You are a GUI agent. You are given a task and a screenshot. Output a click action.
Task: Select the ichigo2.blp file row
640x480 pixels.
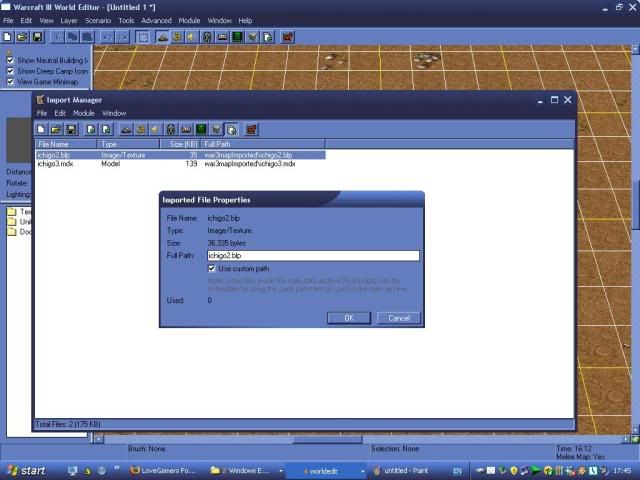(x=180, y=155)
